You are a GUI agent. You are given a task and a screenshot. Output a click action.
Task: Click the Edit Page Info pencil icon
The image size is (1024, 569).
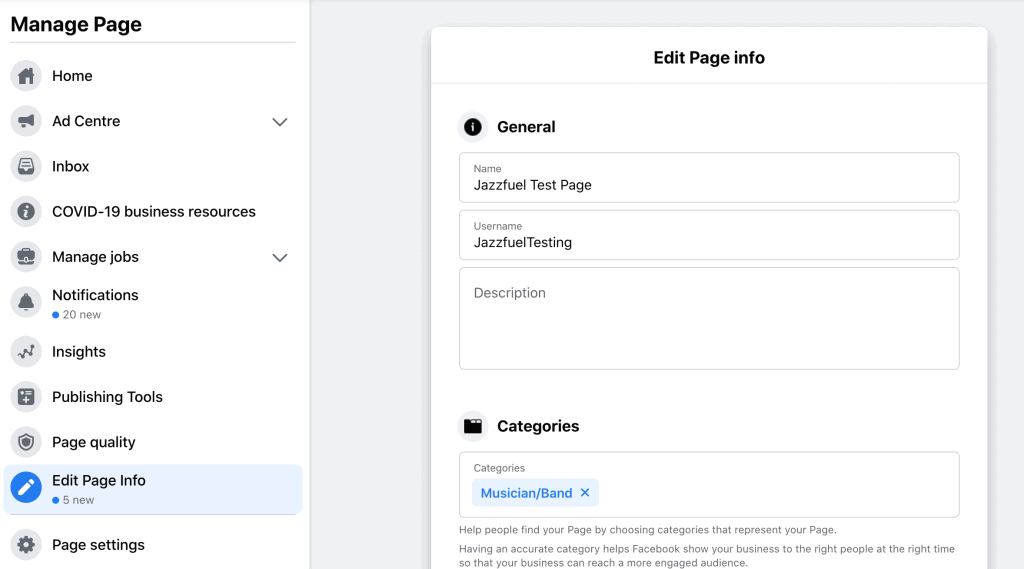pyautogui.click(x=26, y=487)
